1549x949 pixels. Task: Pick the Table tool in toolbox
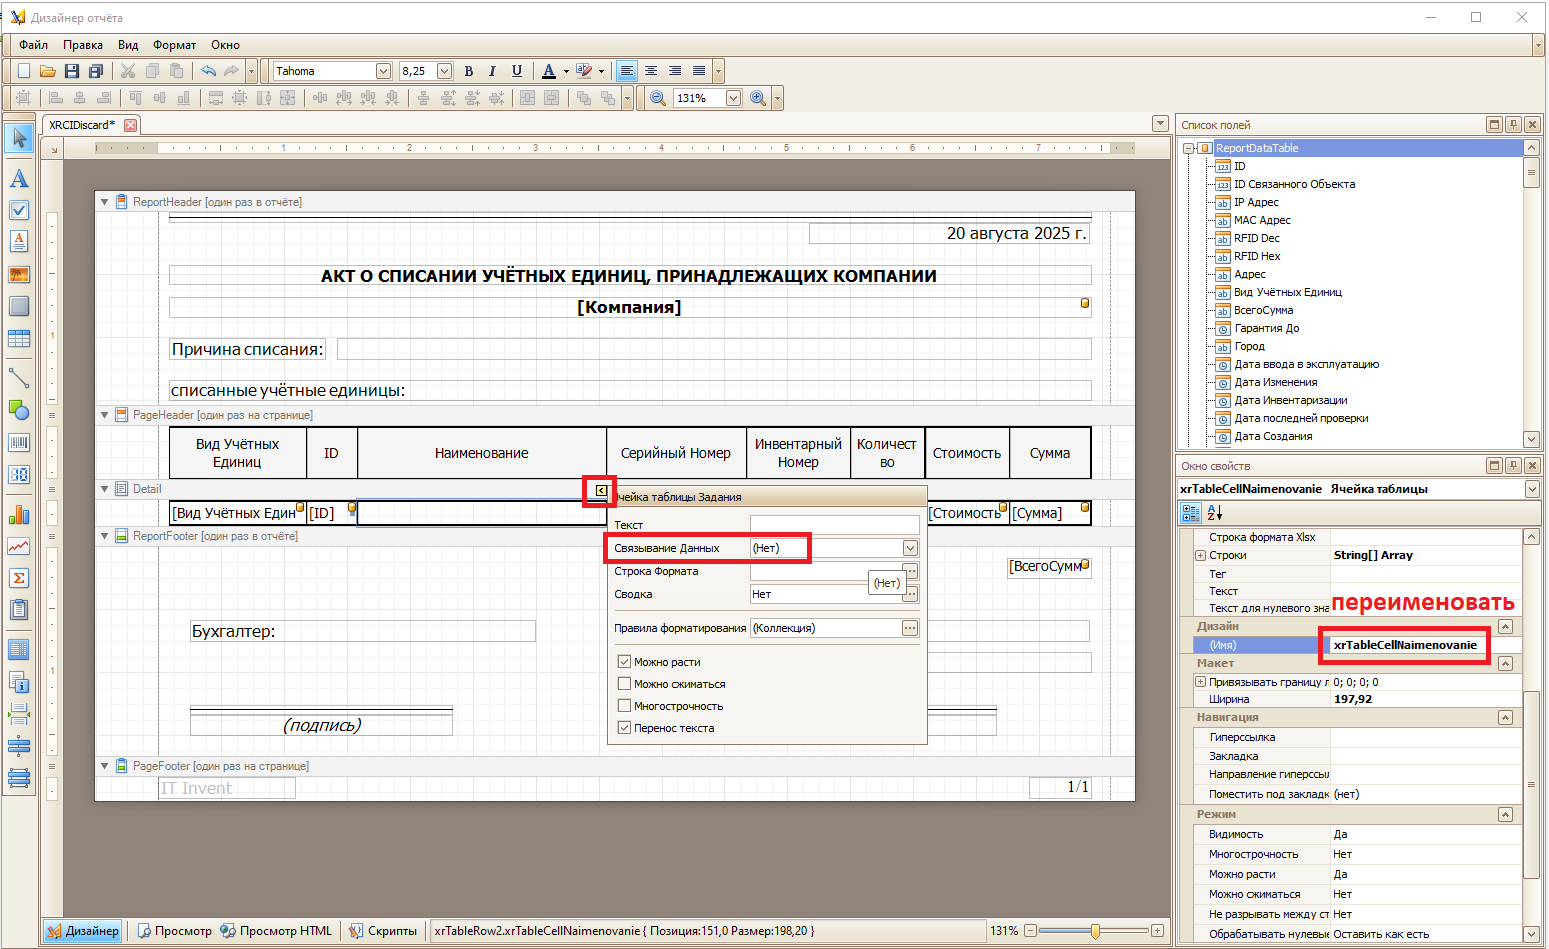click(x=19, y=339)
